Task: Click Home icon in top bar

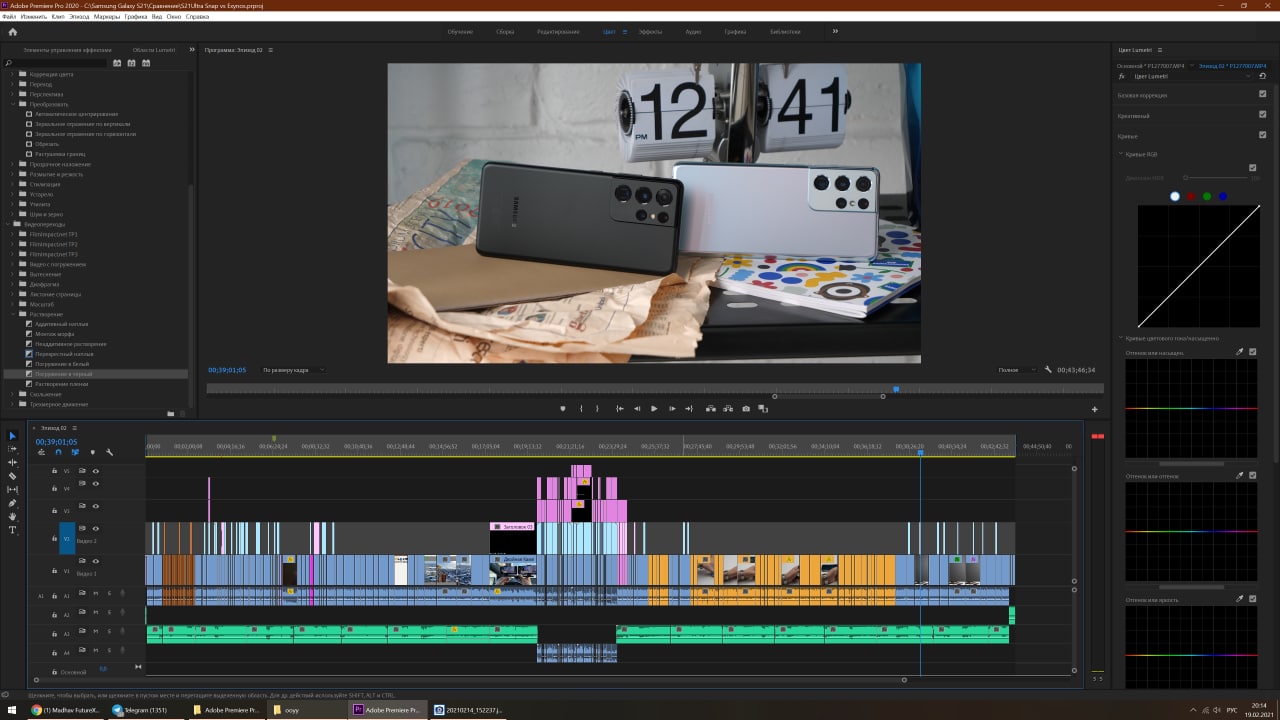Action: coord(13,32)
